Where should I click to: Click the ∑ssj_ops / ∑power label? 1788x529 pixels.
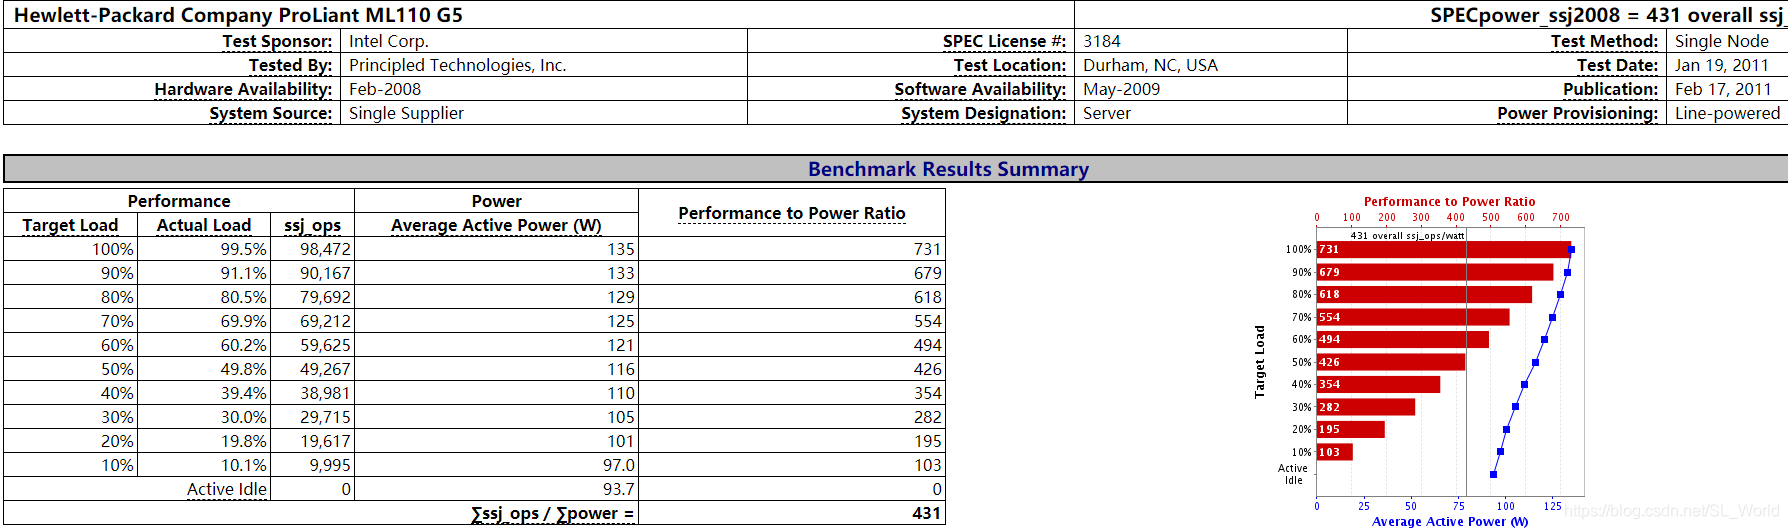tap(552, 513)
